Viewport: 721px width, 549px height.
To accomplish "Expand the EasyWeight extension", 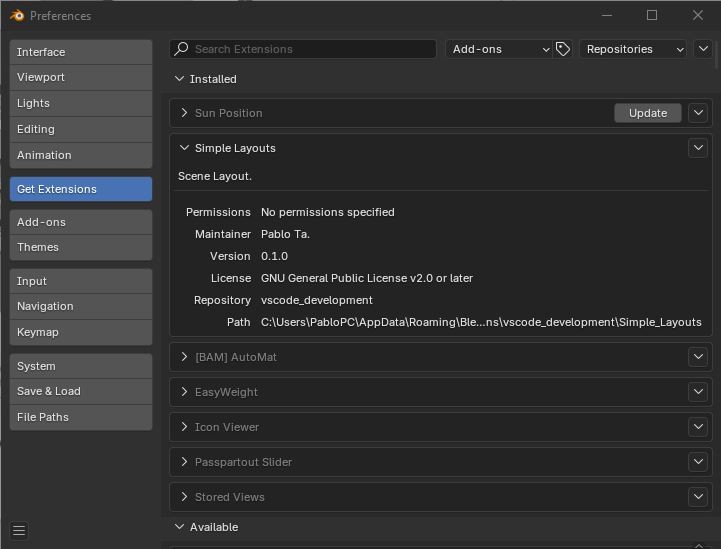I will tap(184, 392).
